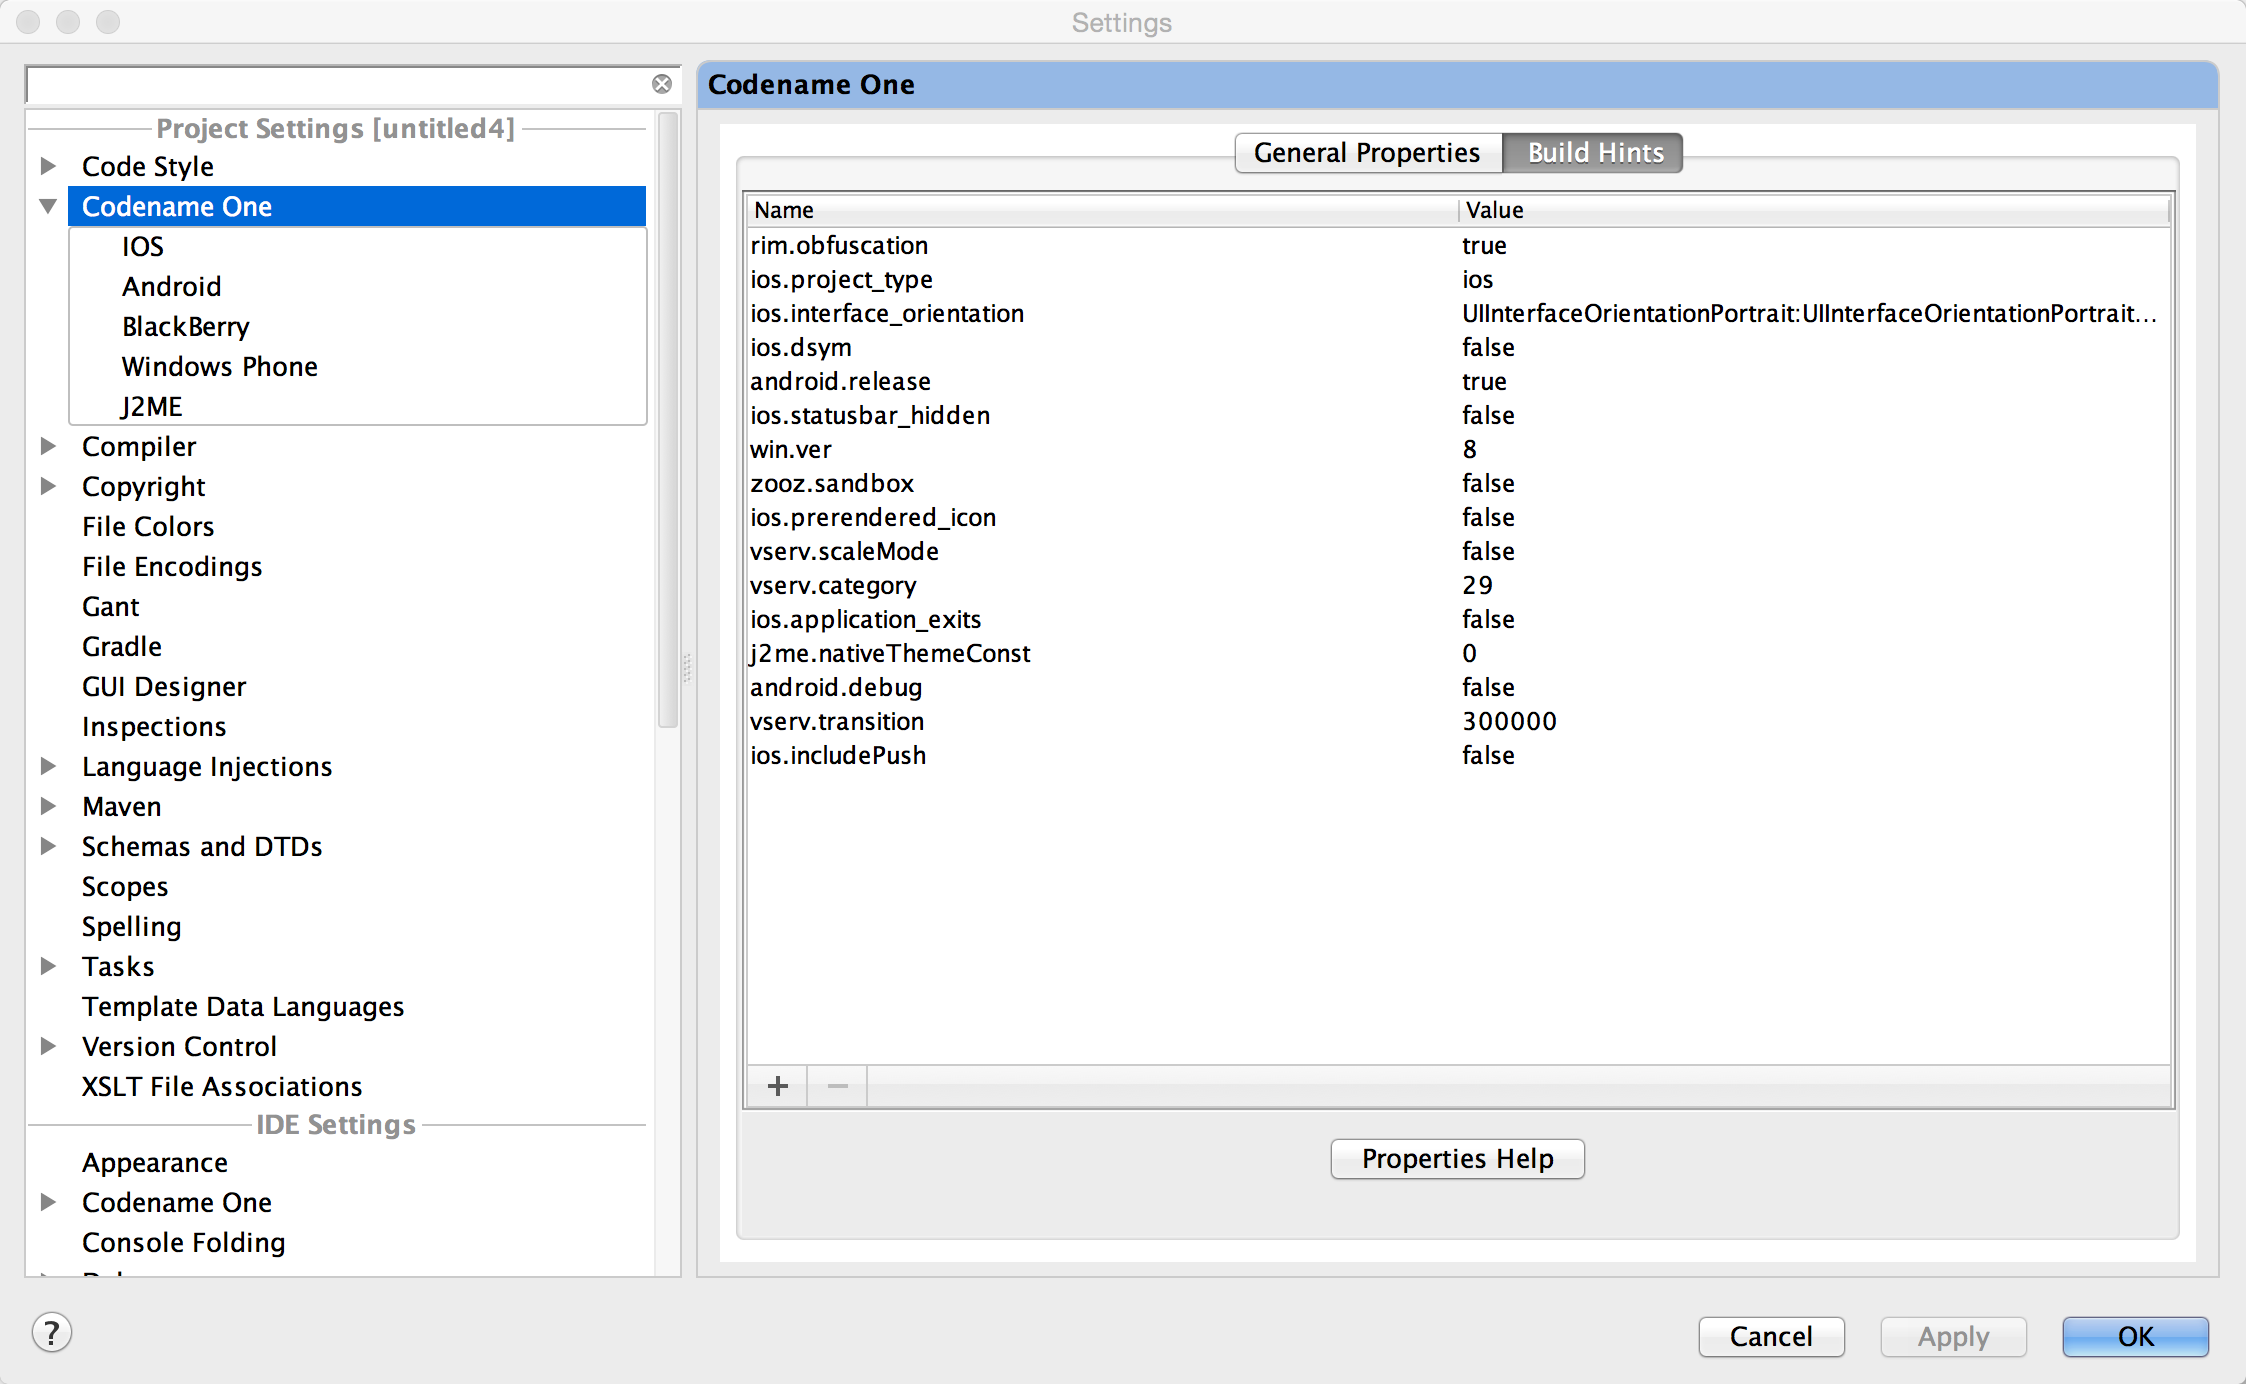The height and width of the screenshot is (1384, 2246).
Task: Select the zooz.sandbox hint row
Action: point(1458,483)
